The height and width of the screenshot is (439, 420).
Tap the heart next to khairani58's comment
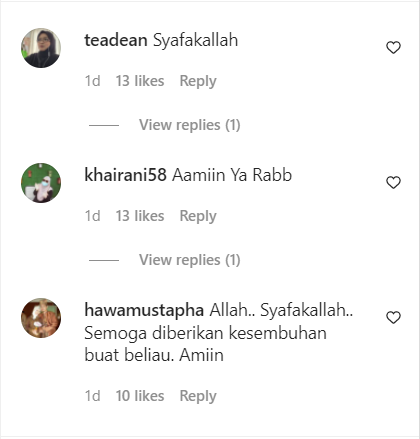tap(393, 182)
